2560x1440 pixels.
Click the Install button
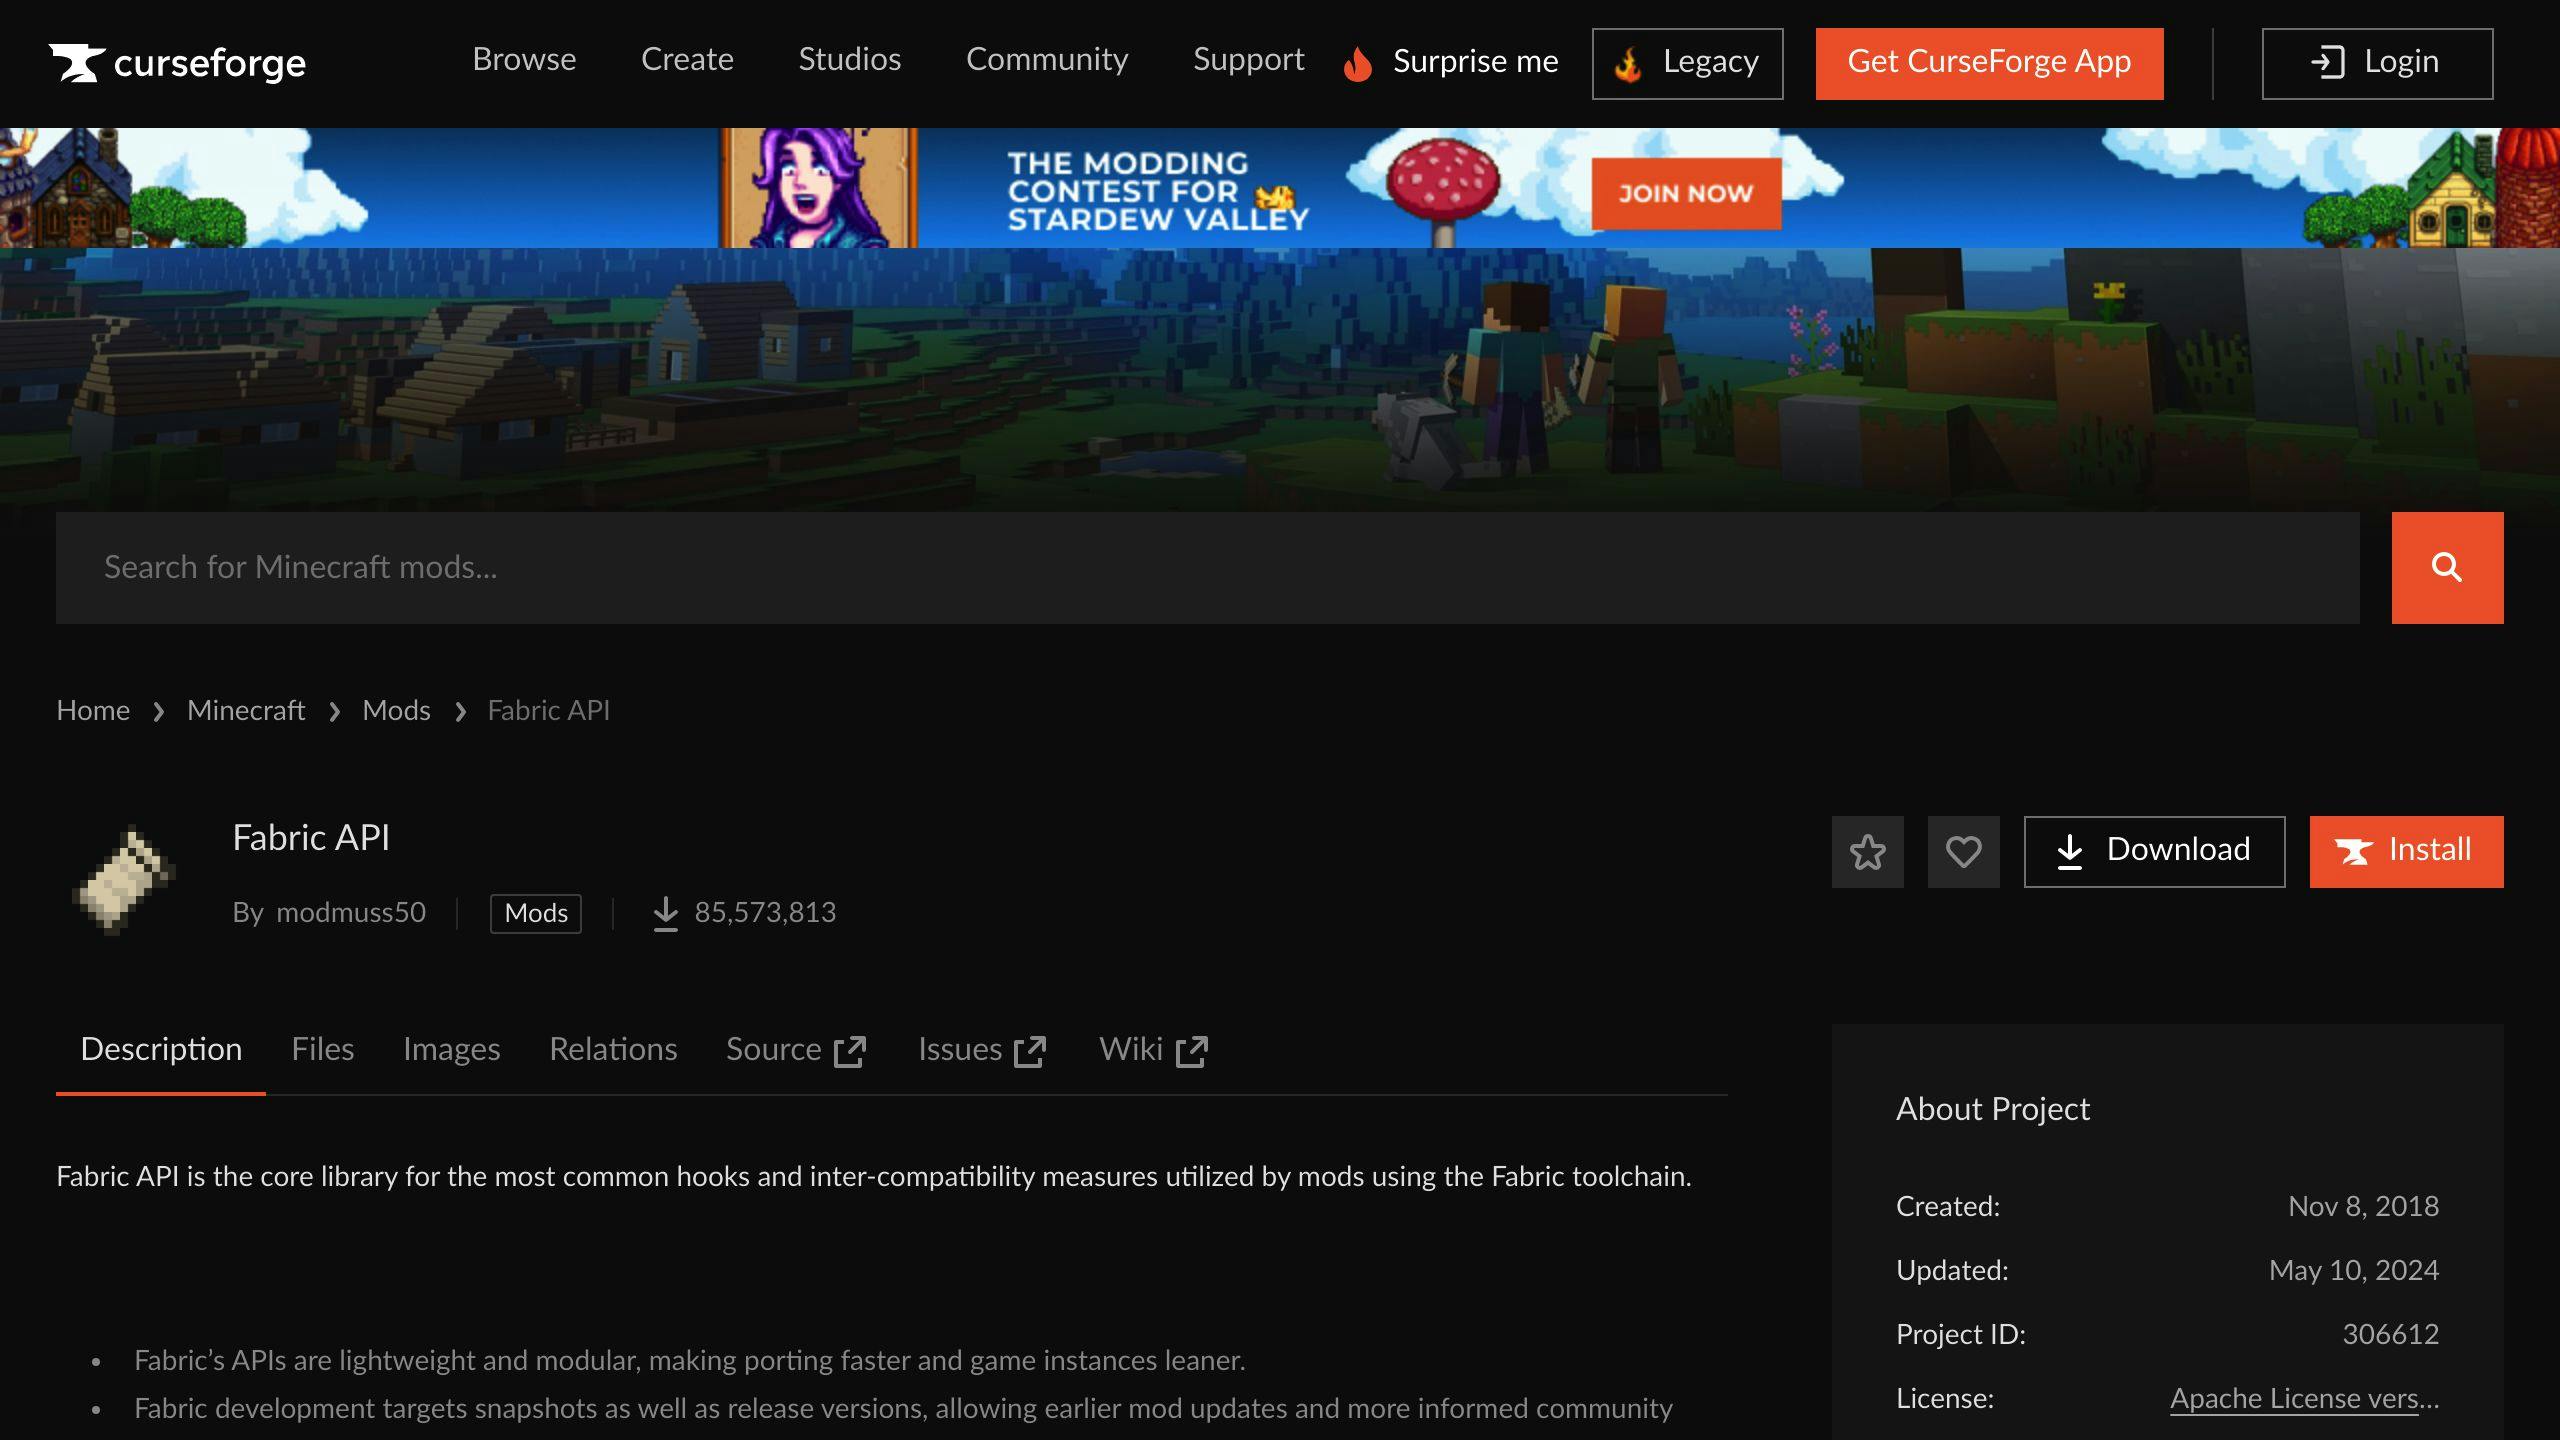[2406, 852]
